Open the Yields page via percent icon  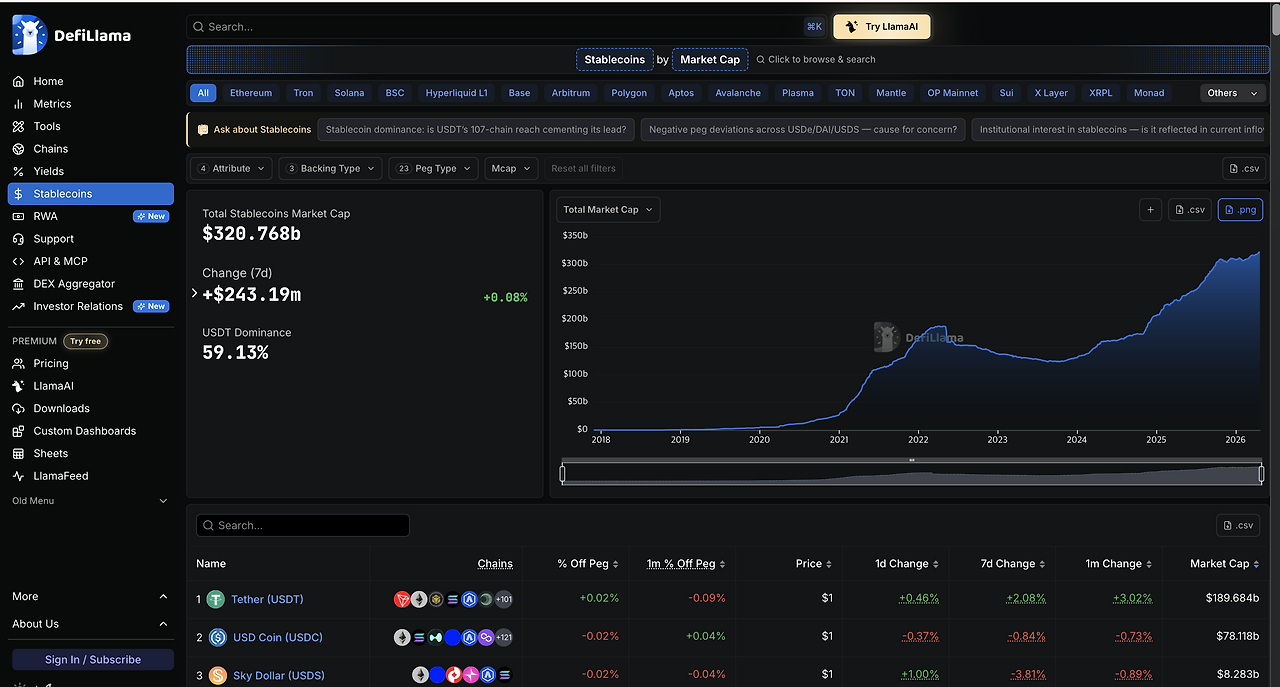pos(18,171)
